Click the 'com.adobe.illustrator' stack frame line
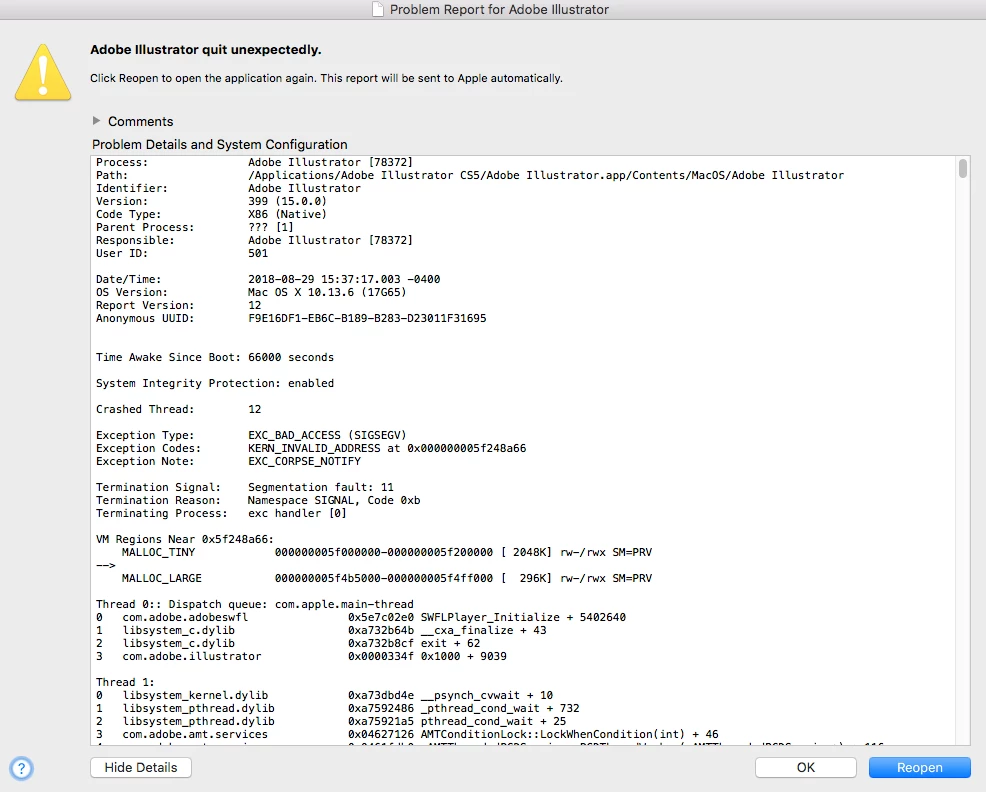The width and height of the screenshot is (986, 792). (x=301, y=657)
